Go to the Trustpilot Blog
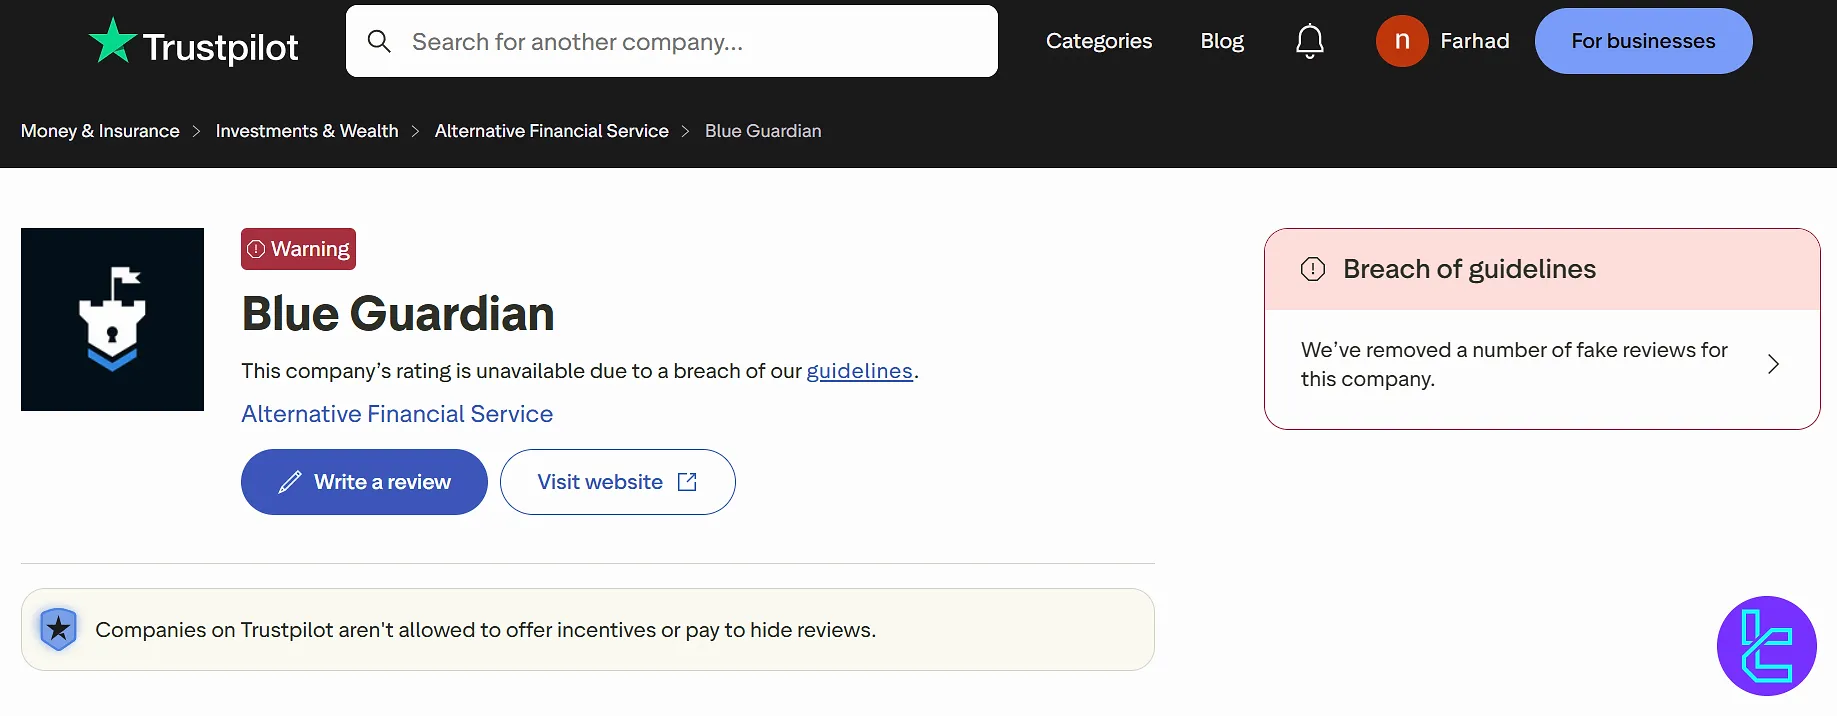The image size is (1837, 716). pyautogui.click(x=1221, y=40)
